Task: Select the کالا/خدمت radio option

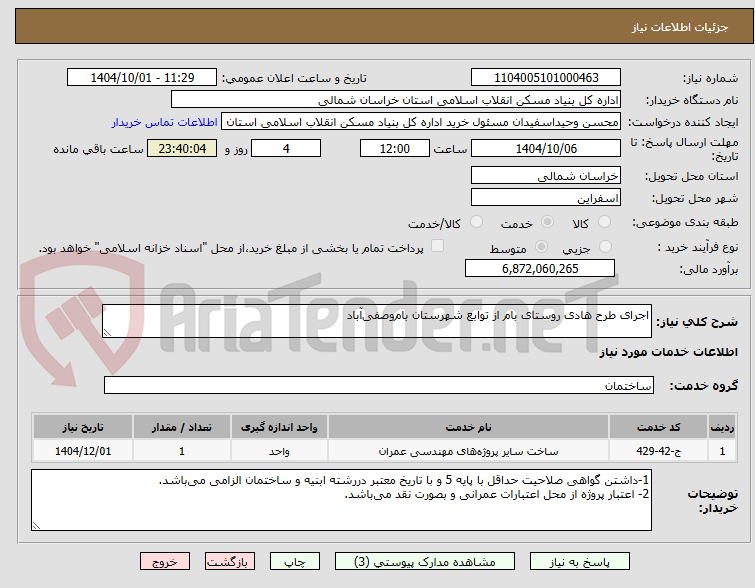Action: [476, 222]
